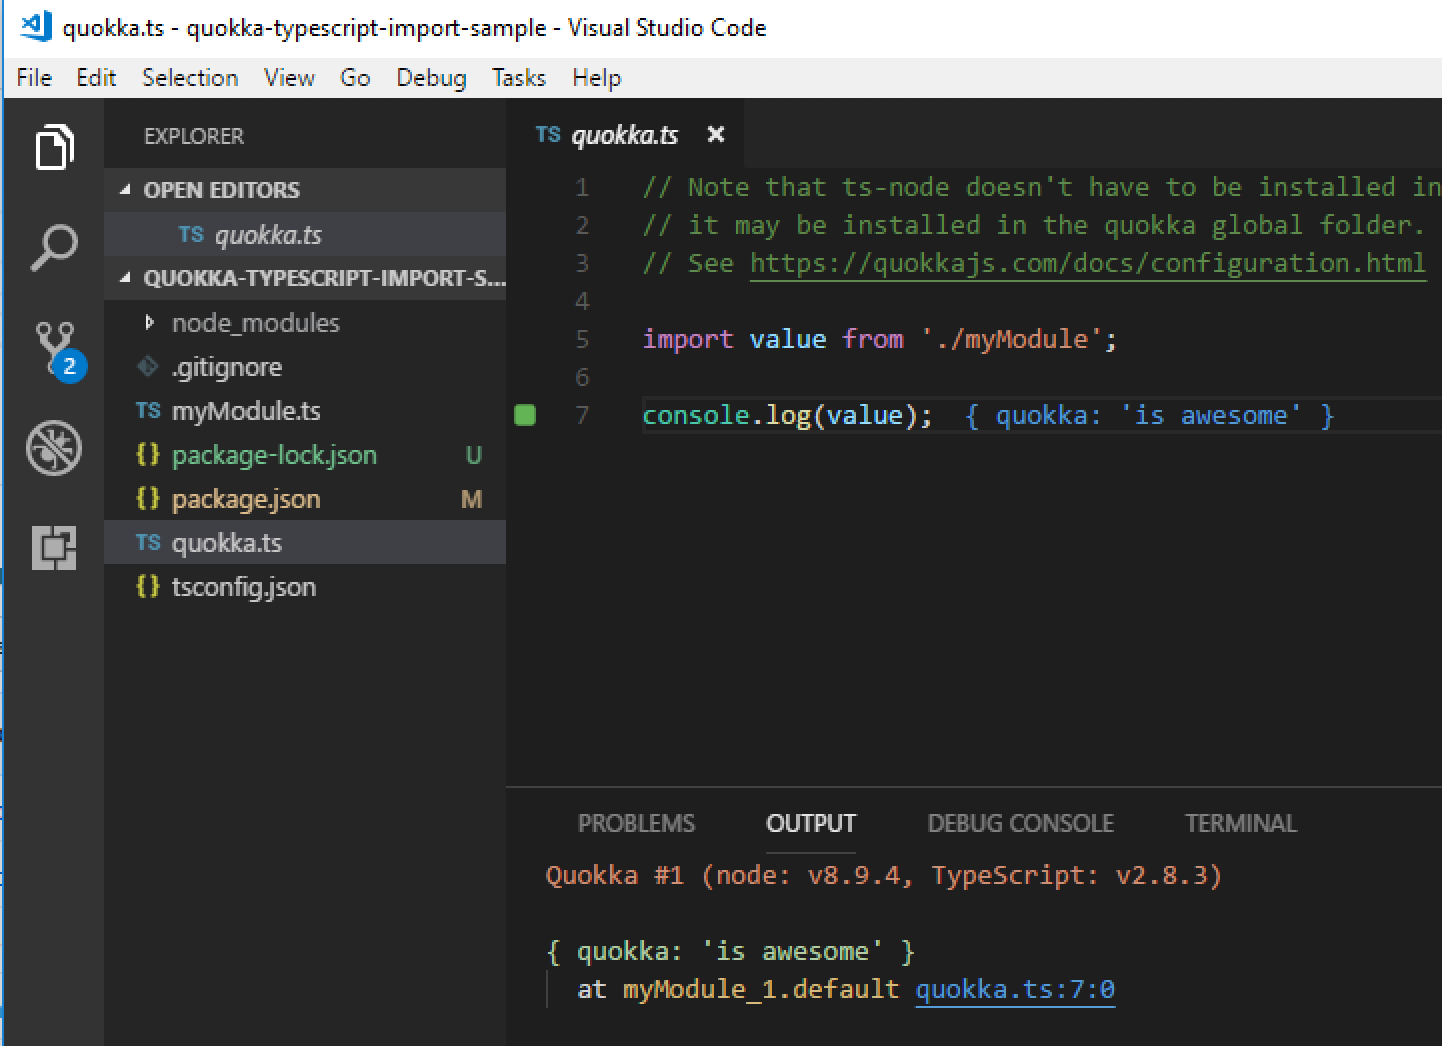The height and width of the screenshot is (1046, 1442).
Task: Open the quokkajs.com configuration documentation link
Action: 1087,263
